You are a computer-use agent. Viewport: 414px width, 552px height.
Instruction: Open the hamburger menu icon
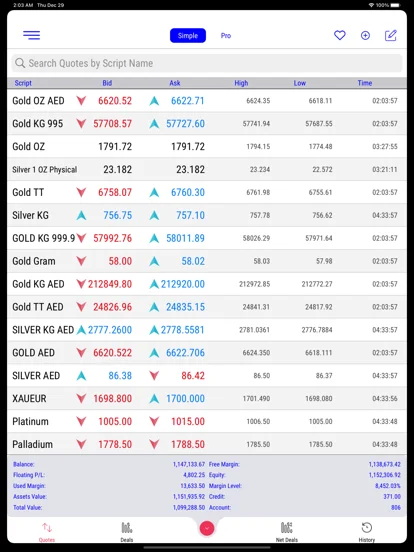coord(31,35)
